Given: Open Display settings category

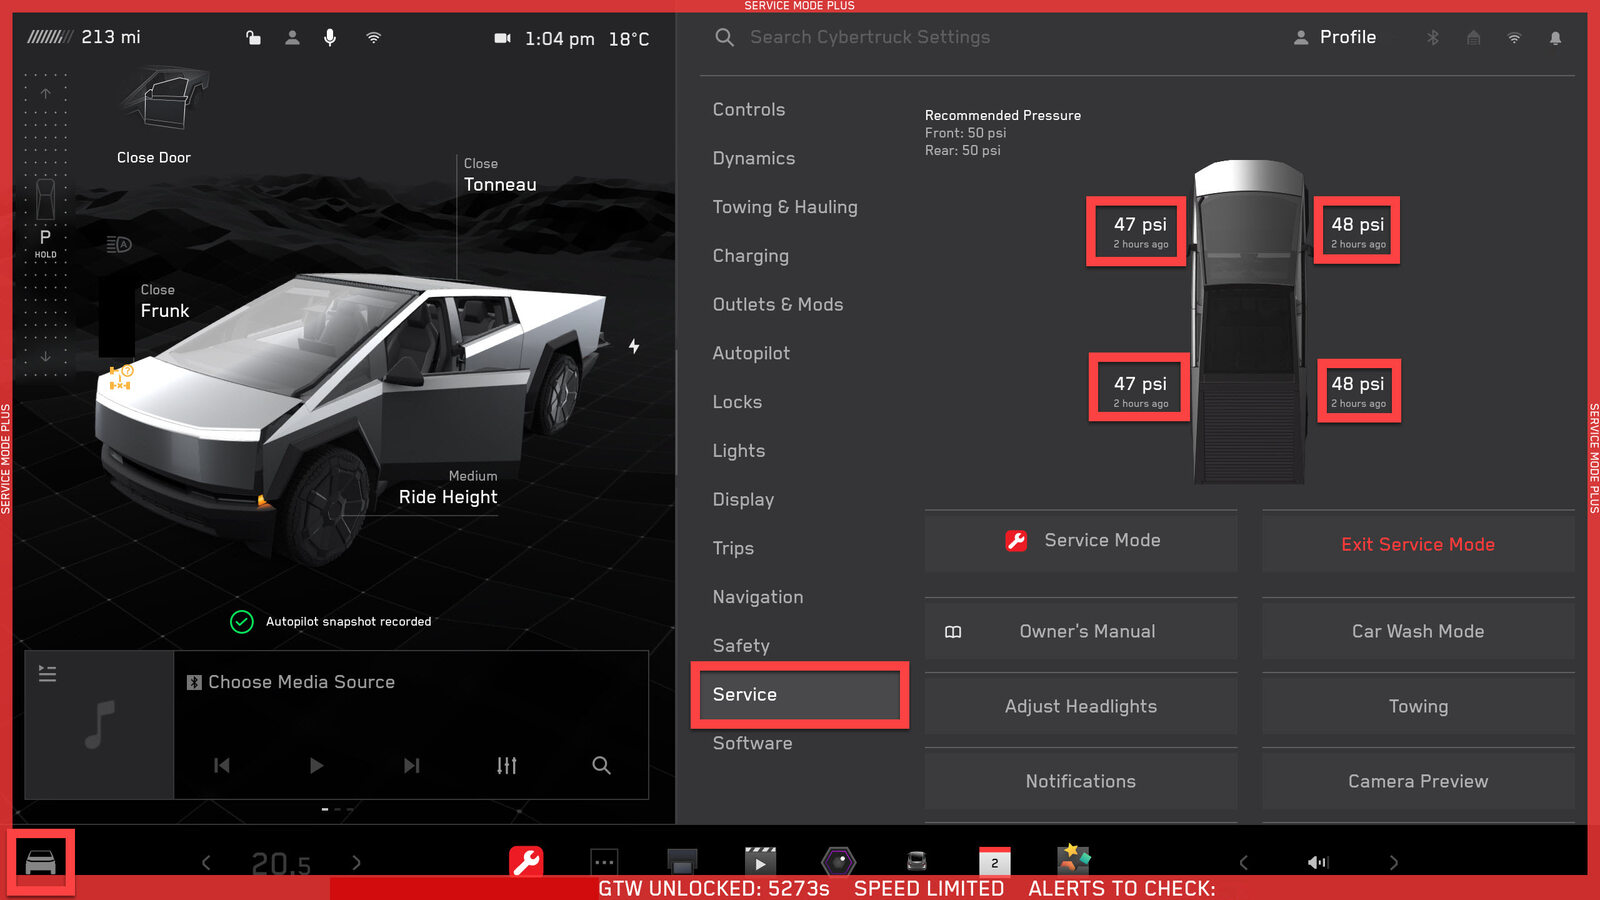Looking at the screenshot, I should (x=743, y=499).
